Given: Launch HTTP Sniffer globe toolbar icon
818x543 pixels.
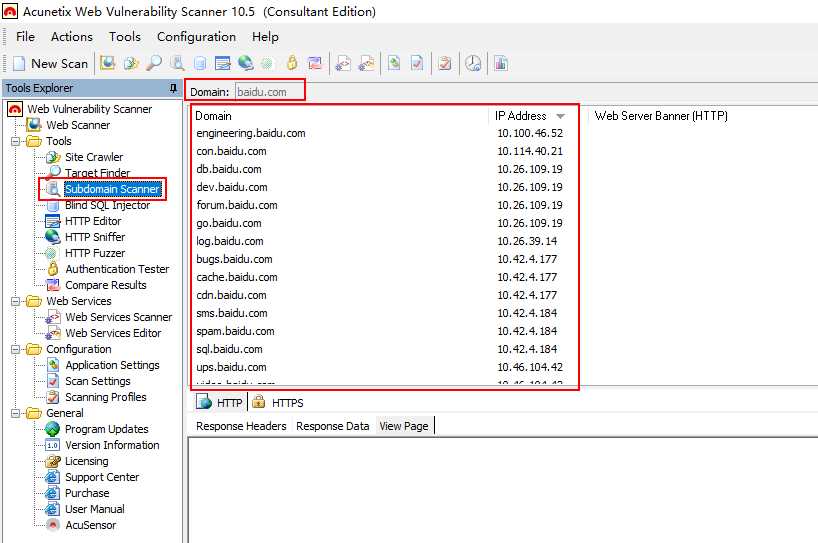Looking at the screenshot, I should click(x=245, y=63).
